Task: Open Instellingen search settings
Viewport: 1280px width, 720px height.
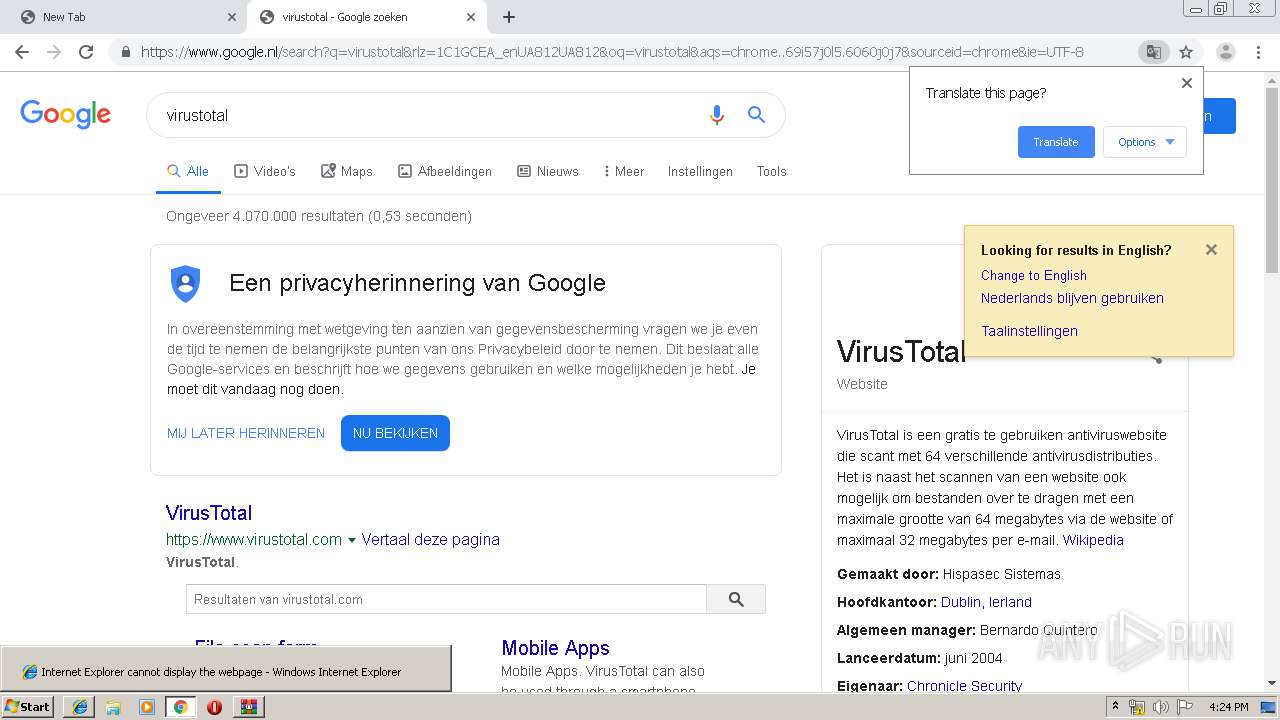Action: (x=700, y=171)
